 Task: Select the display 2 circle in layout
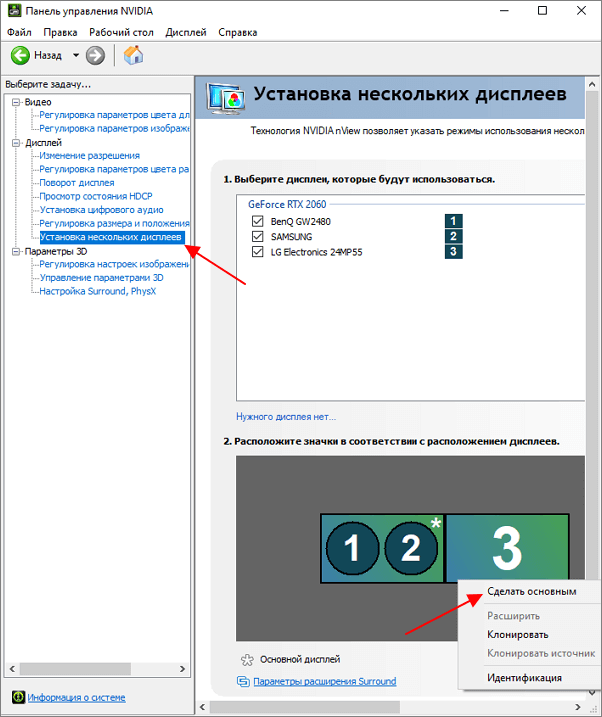point(411,548)
